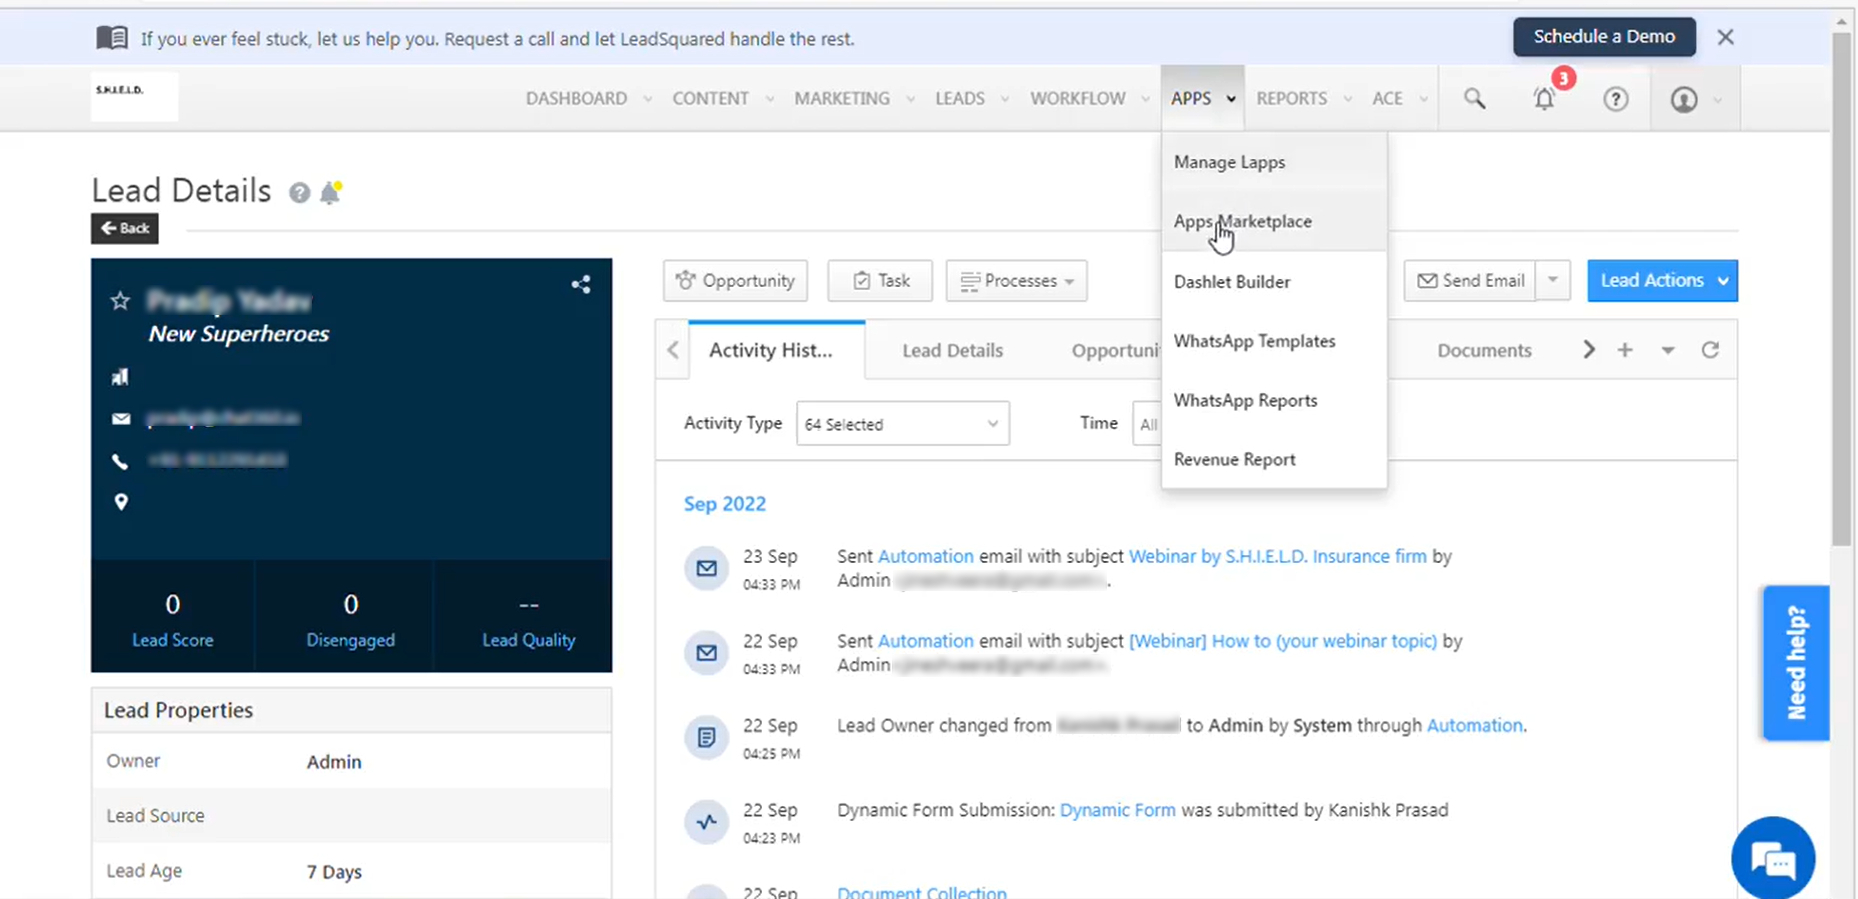Open the chat bubble widget
Viewport: 1858px width, 899px height.
[1773, 859]
